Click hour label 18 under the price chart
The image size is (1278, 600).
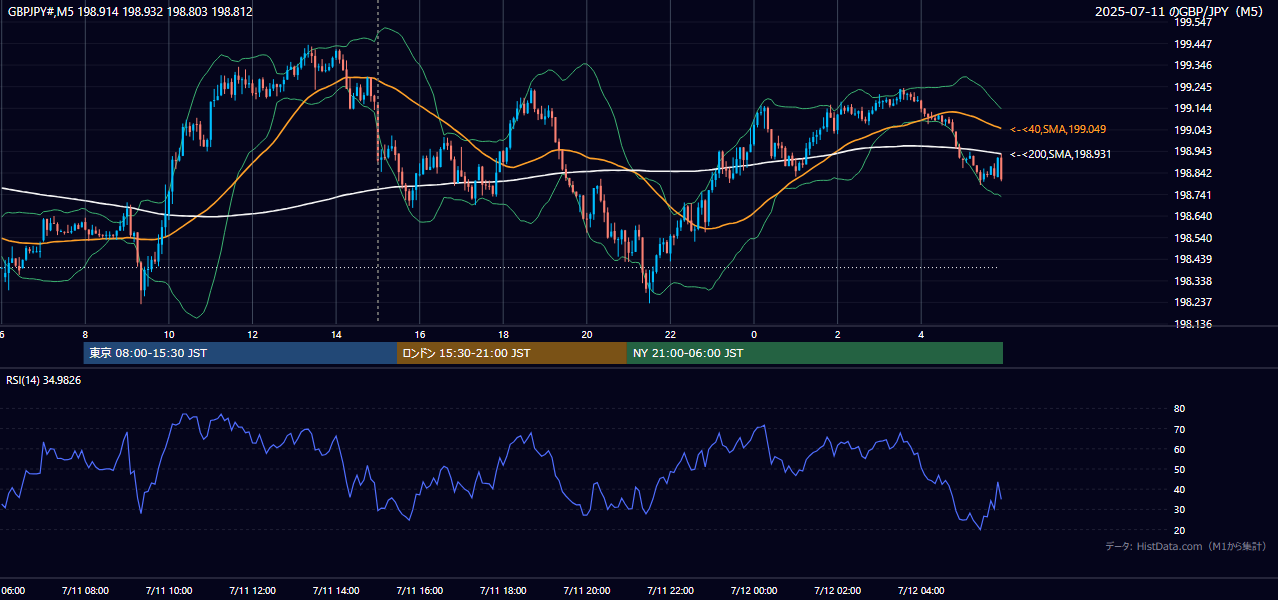(503, 335)
